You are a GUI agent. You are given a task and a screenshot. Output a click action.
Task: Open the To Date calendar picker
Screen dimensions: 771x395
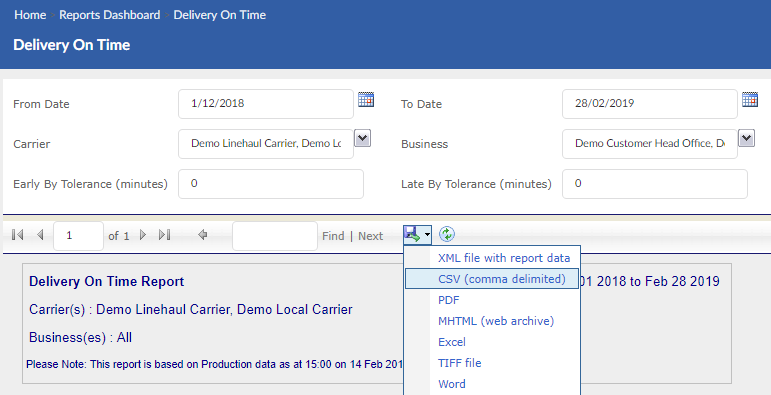(x=750, y=99)
